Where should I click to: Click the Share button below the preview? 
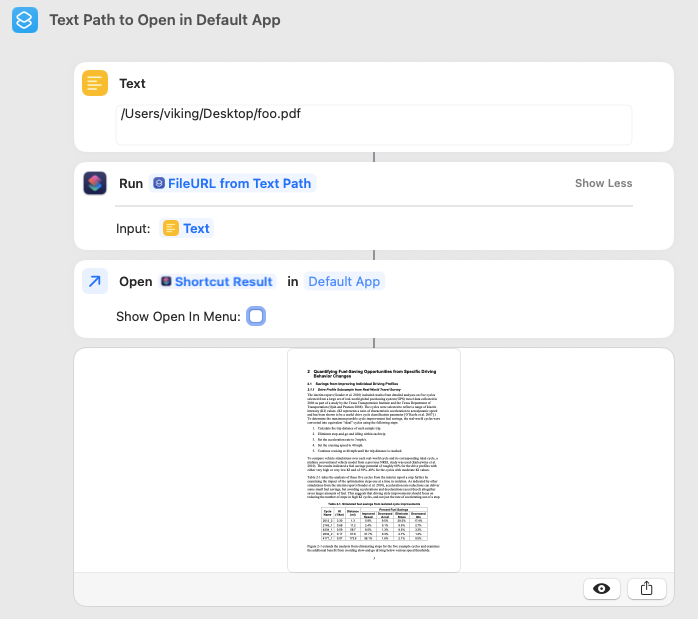646,588
